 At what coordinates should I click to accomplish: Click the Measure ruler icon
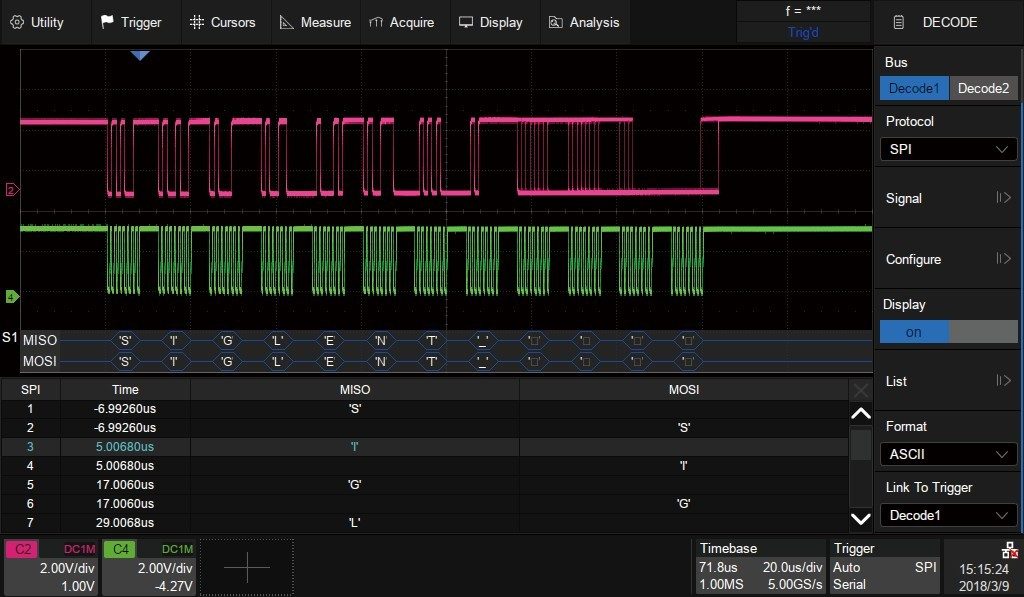287,22
